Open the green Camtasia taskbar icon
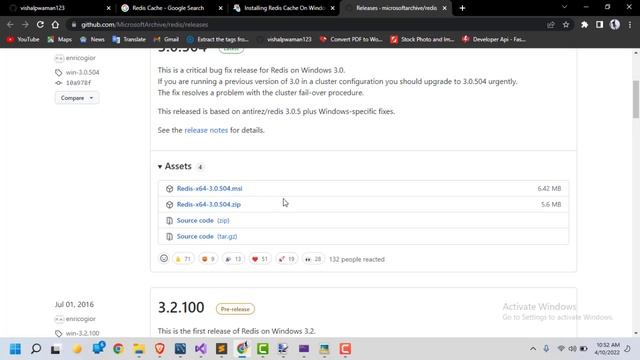 (x=263, y=349)
